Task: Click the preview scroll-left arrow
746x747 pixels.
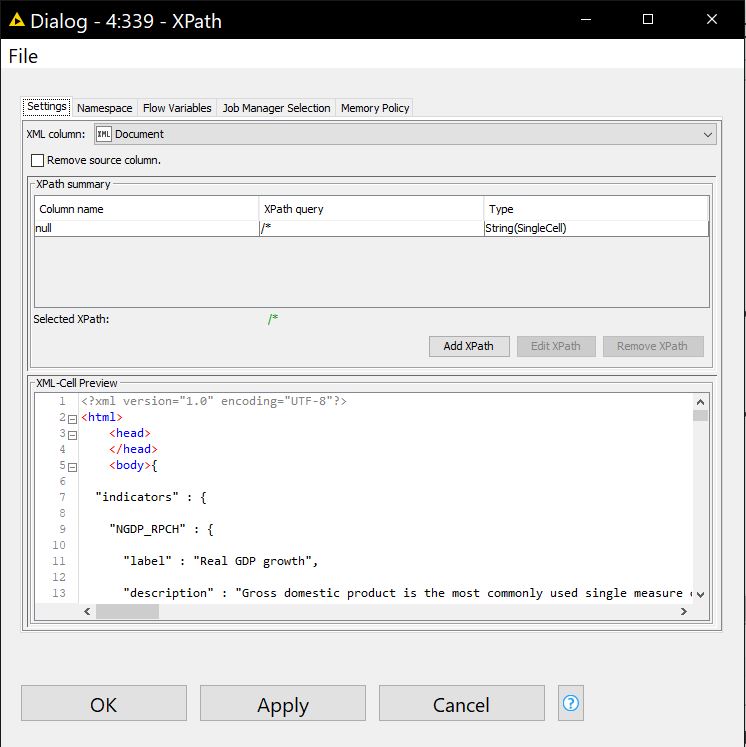Action: pyautogui.click(x=87, y=611)
